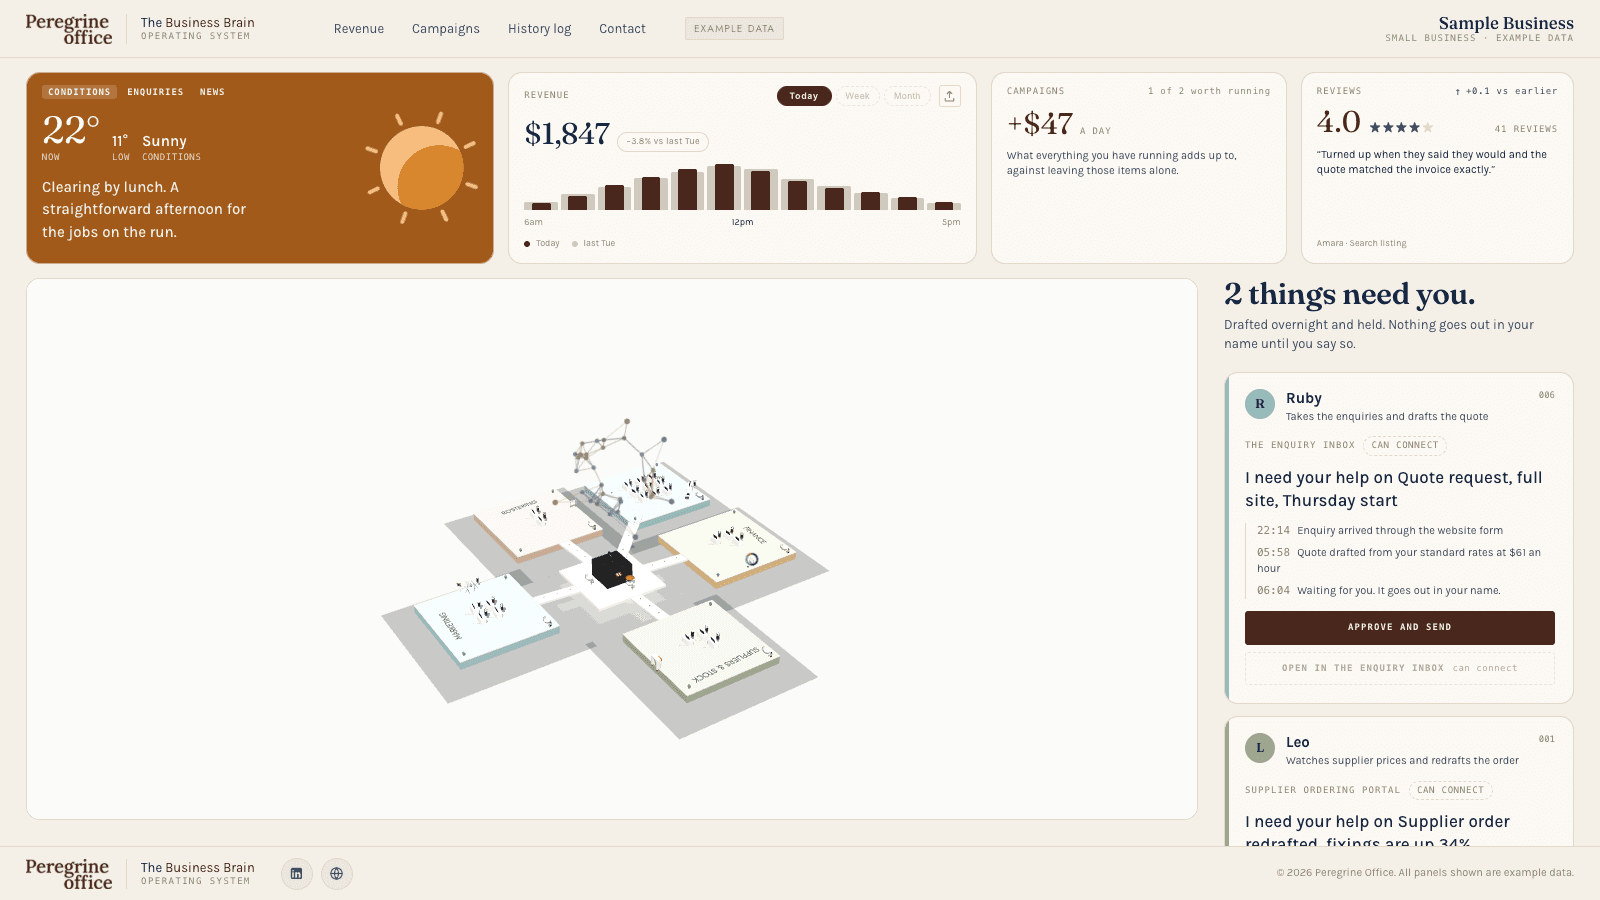Open the LinkedIn icon in footer

tap(296, 873)
